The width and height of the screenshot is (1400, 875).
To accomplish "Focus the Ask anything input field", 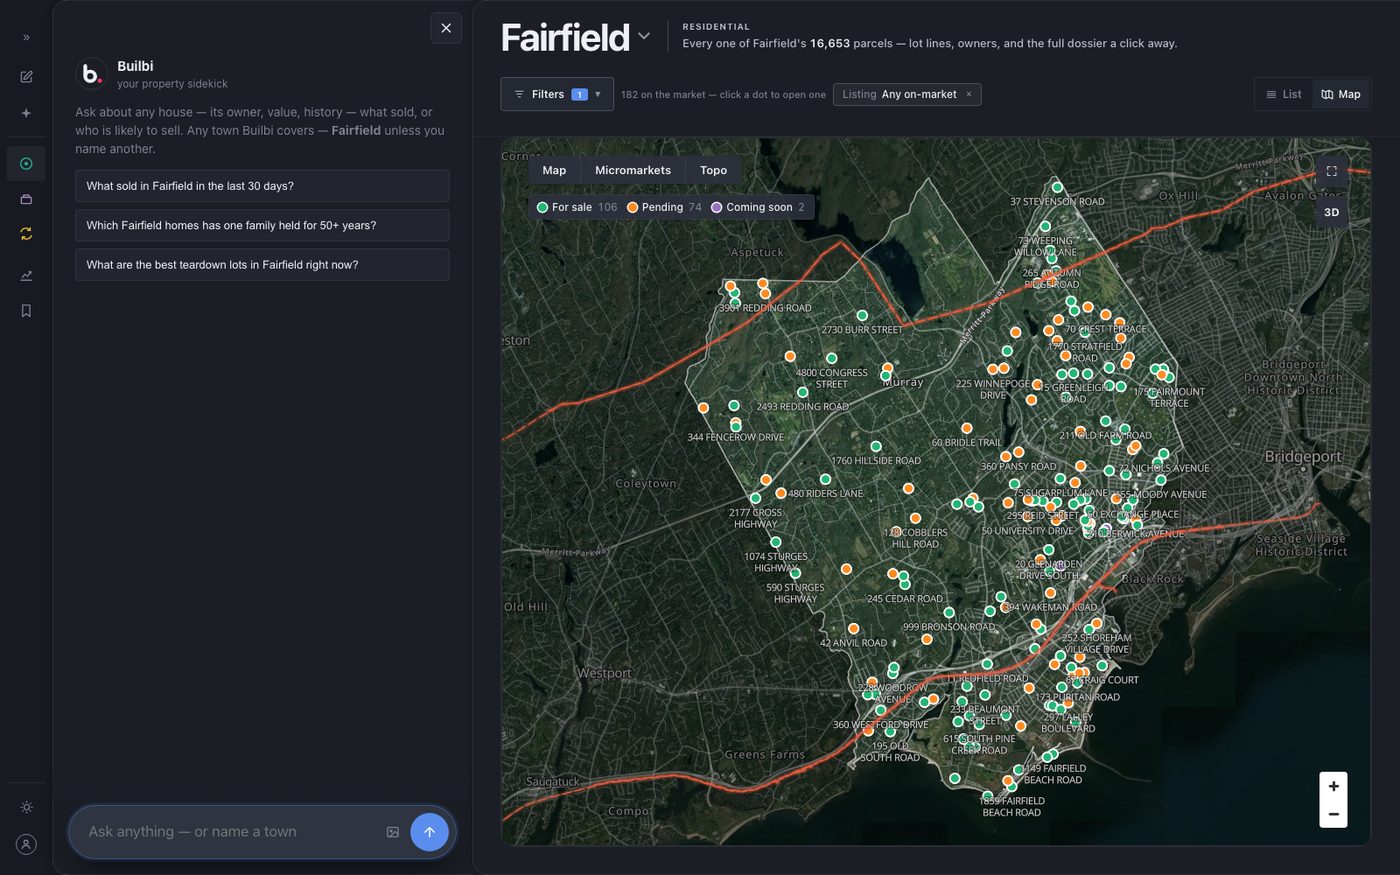I will click(x=232, y=832).
